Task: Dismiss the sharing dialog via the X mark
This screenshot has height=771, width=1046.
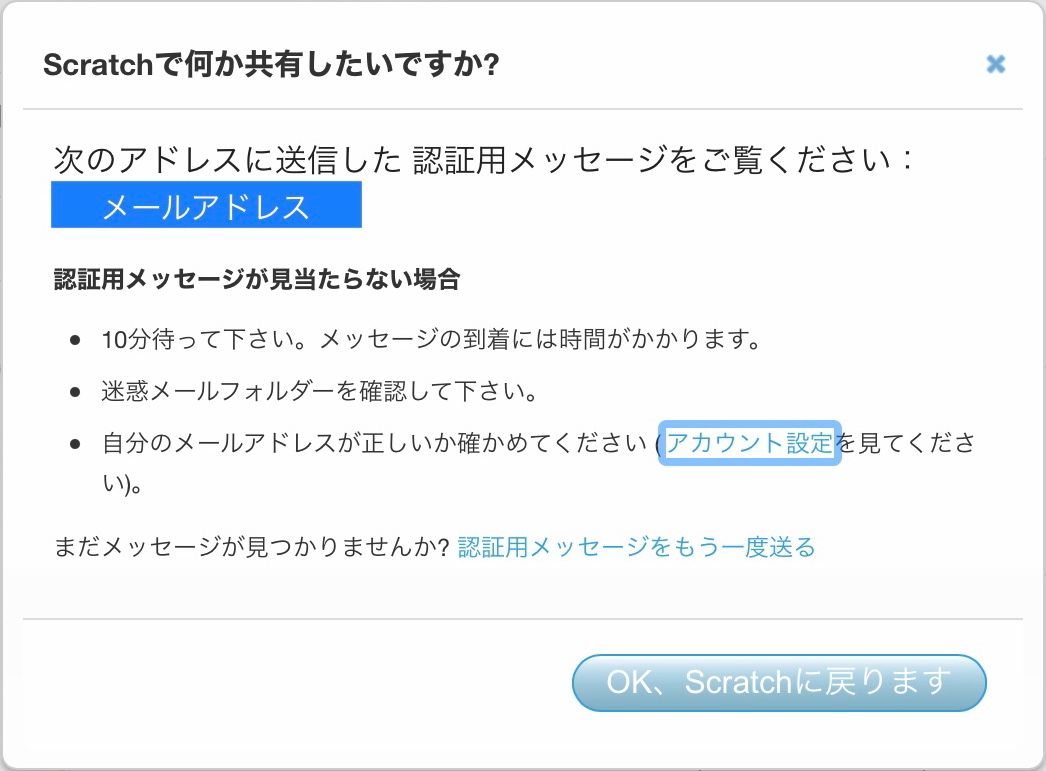Action: point(996,64)
